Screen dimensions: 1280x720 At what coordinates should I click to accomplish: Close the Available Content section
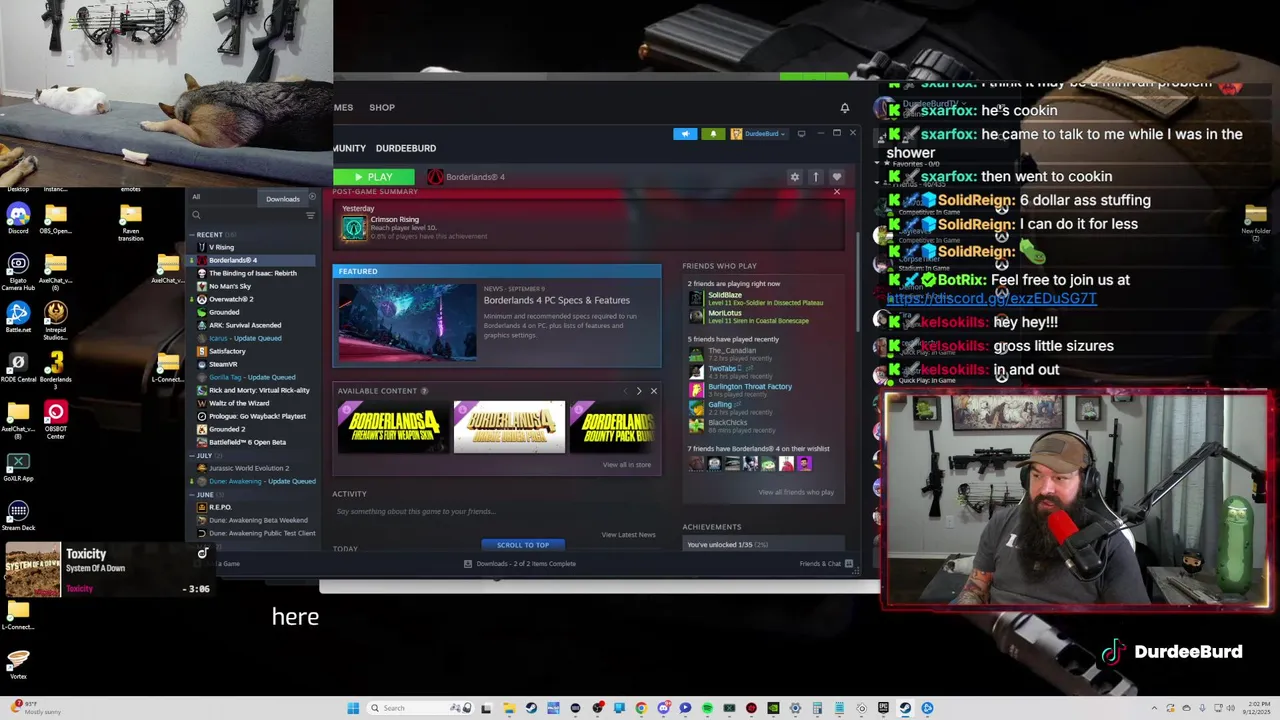tap(654, 391)
